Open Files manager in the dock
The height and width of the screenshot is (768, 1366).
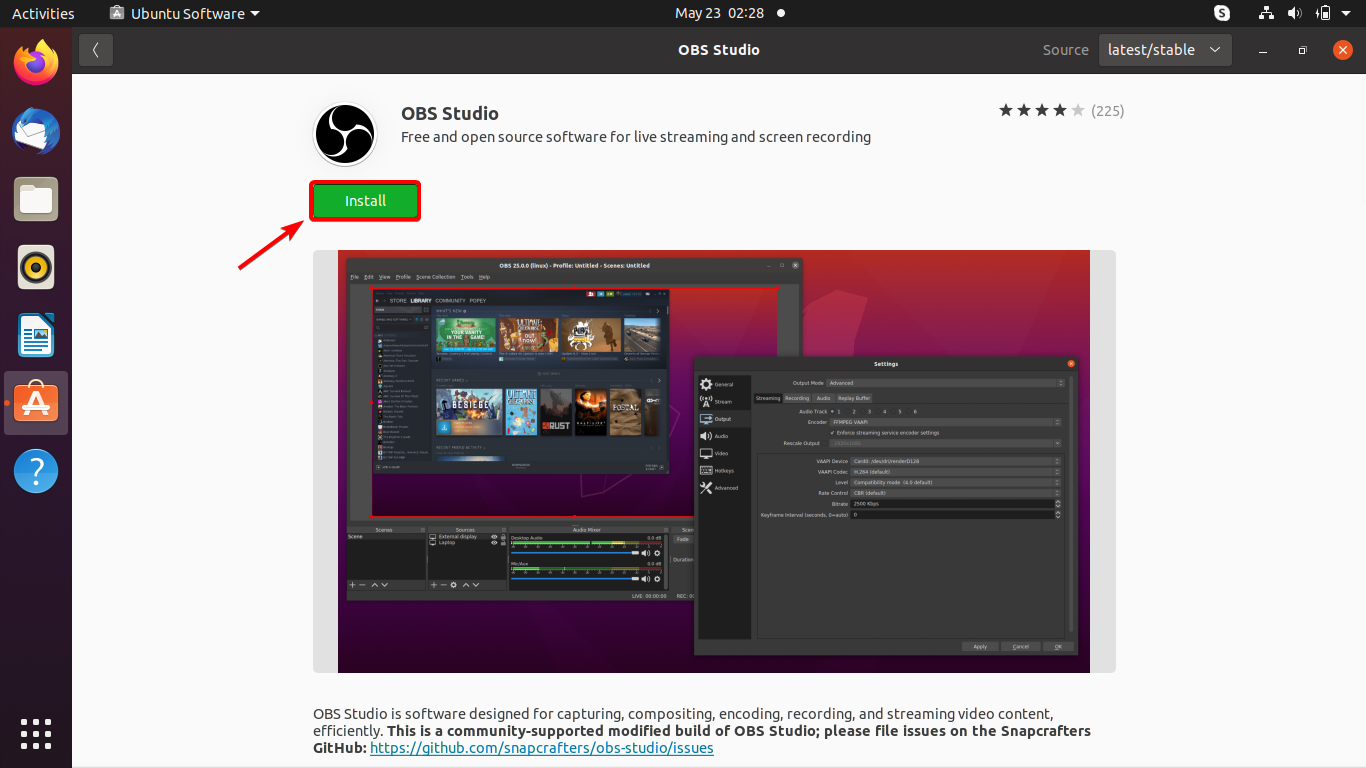pyautogui.click(x=36, y=199)
